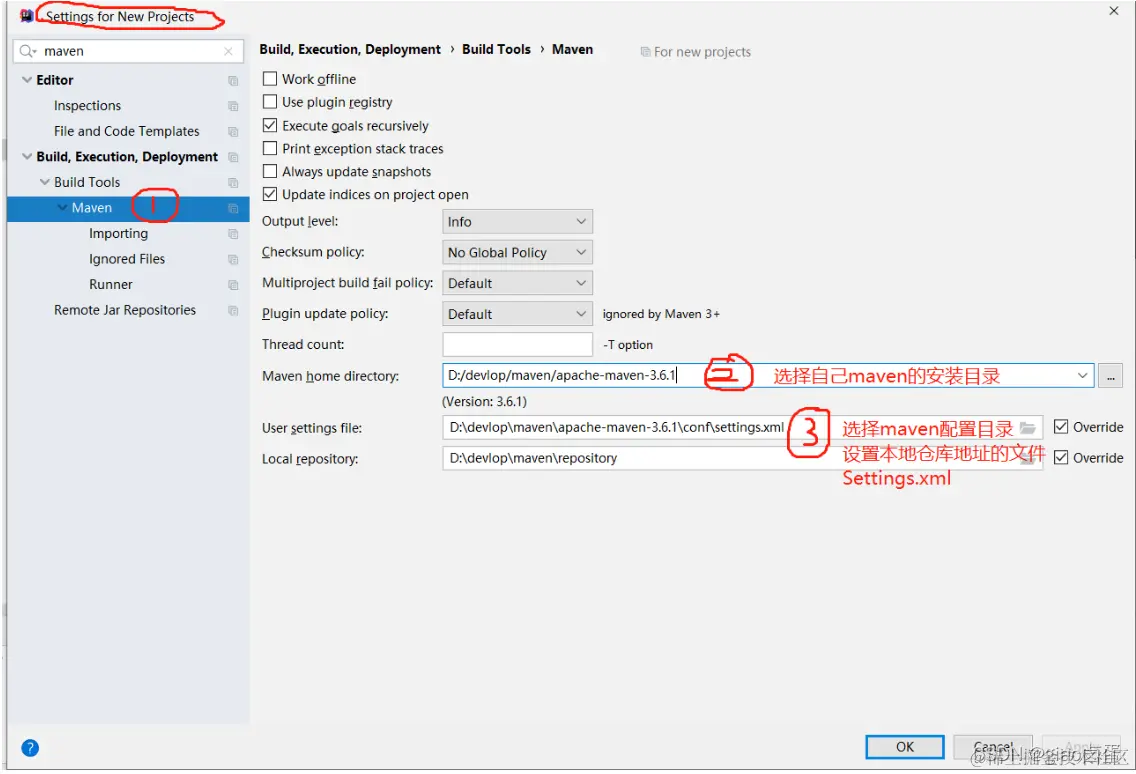Click the project-level icon beside Ignored Files
This screenshot has height=774, width=1136.
tap(233, 259)
